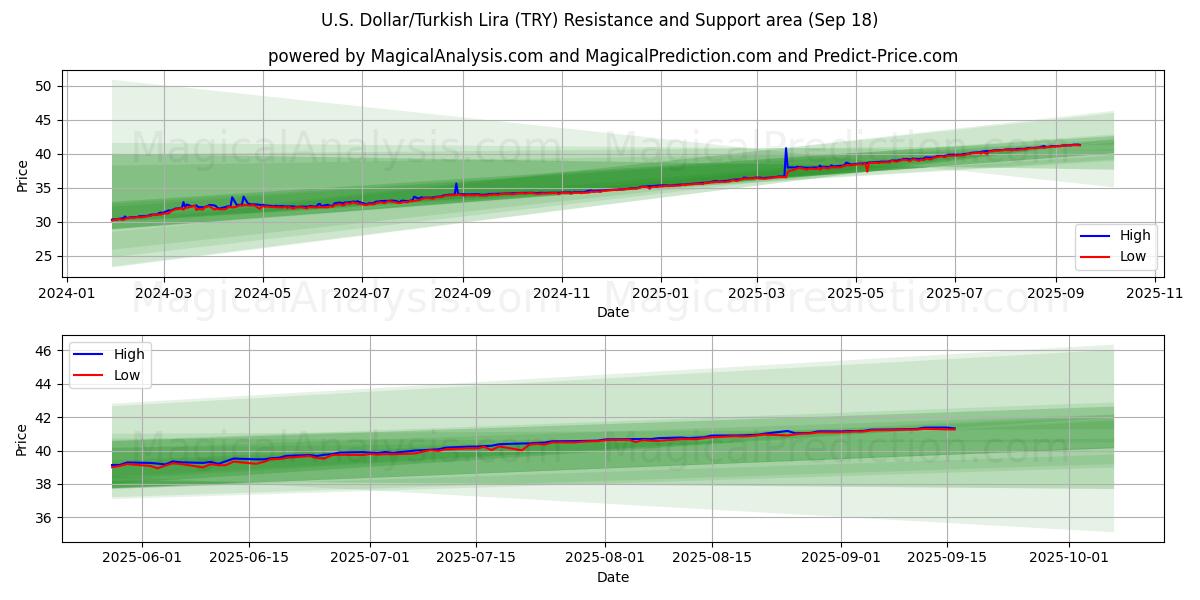The height and width of the screenshot is (600, 1200).
Task: Click the '35' price tick on top chart
Action: click(x=44, y=188)
